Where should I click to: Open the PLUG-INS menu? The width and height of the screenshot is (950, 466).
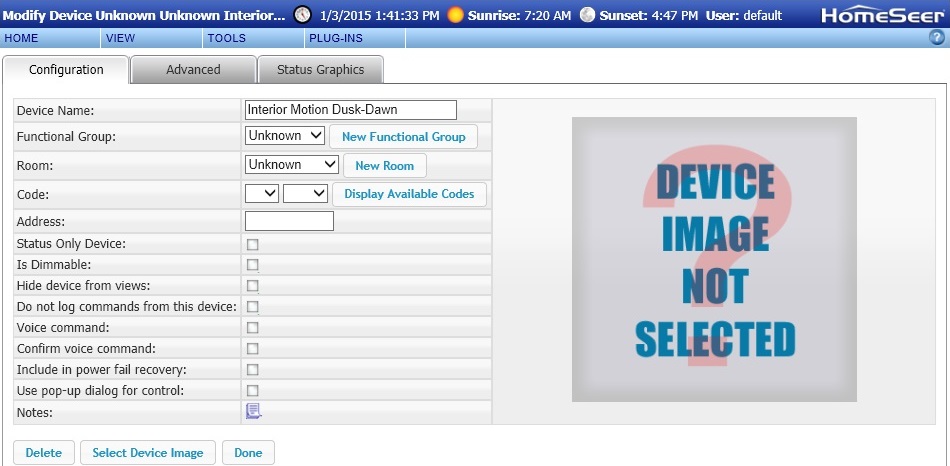coord(335,38)
